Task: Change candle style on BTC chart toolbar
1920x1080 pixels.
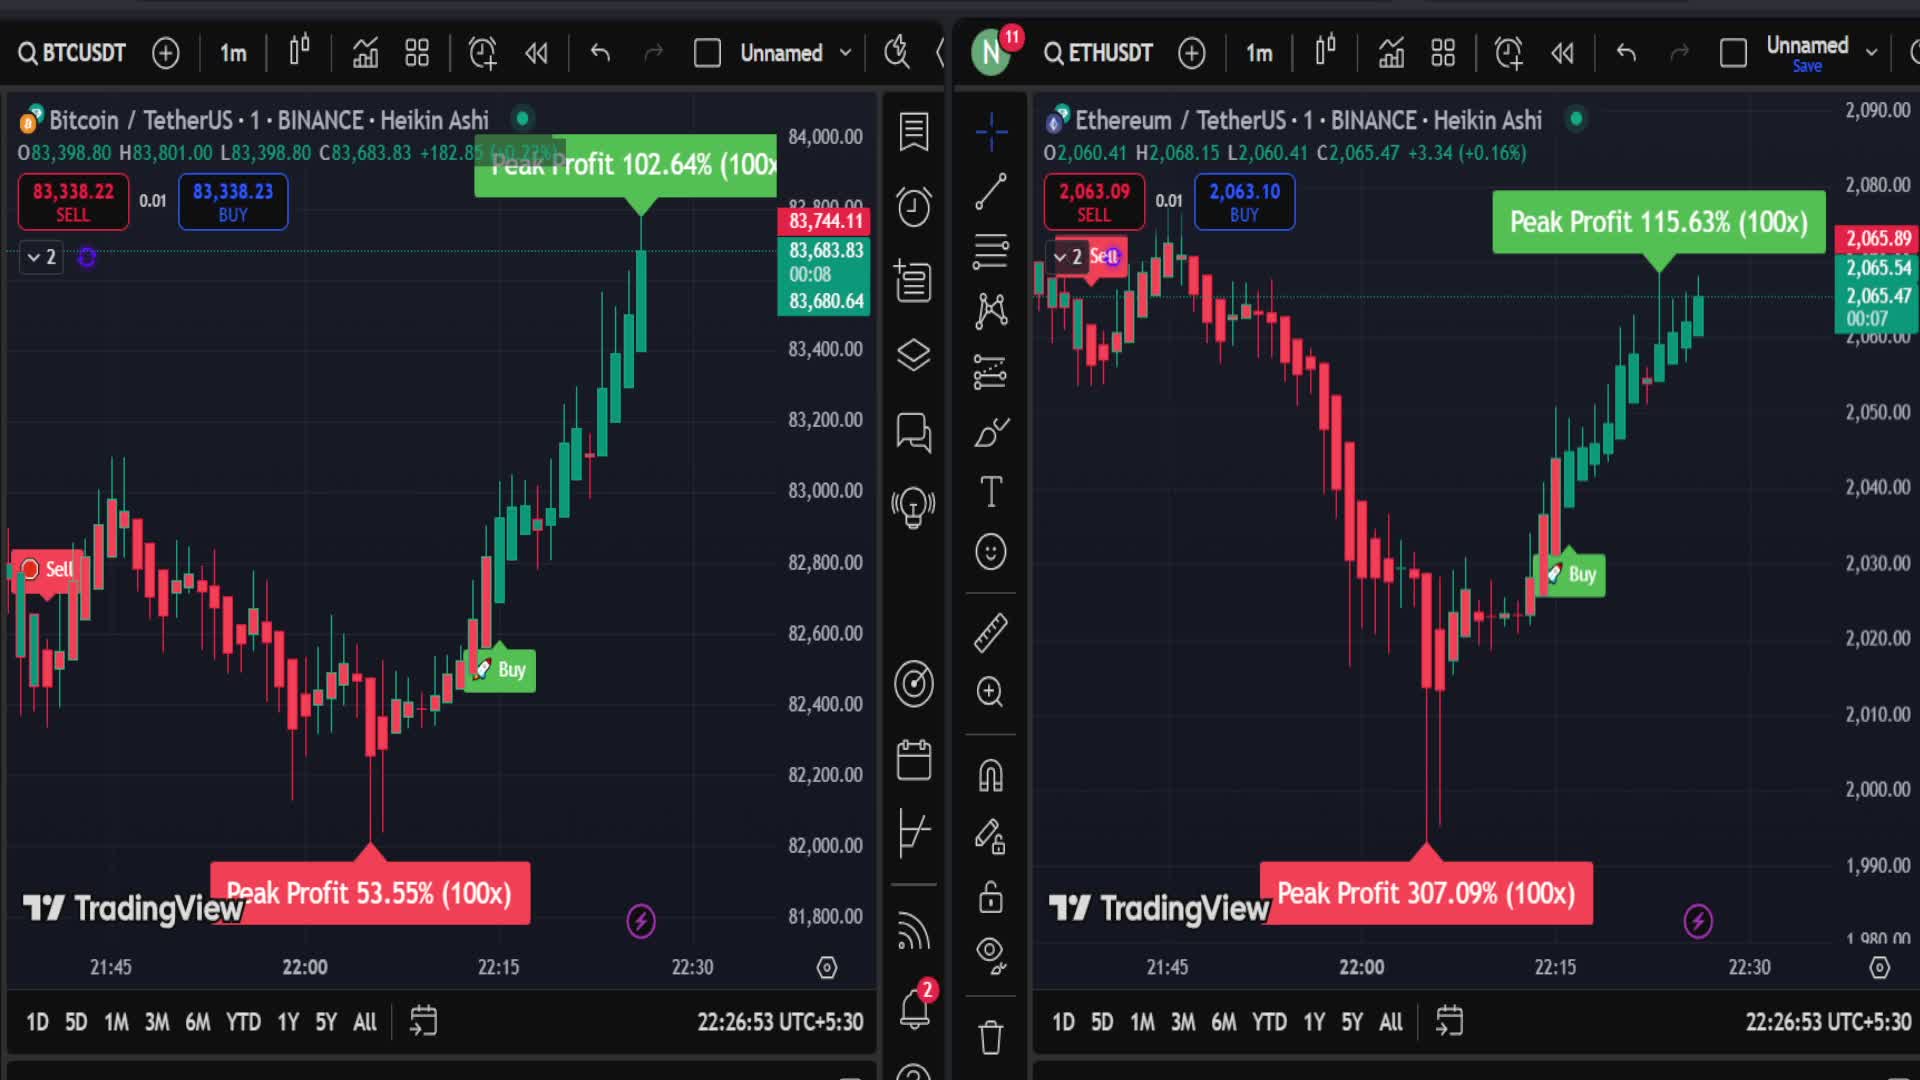Action: 299,51
